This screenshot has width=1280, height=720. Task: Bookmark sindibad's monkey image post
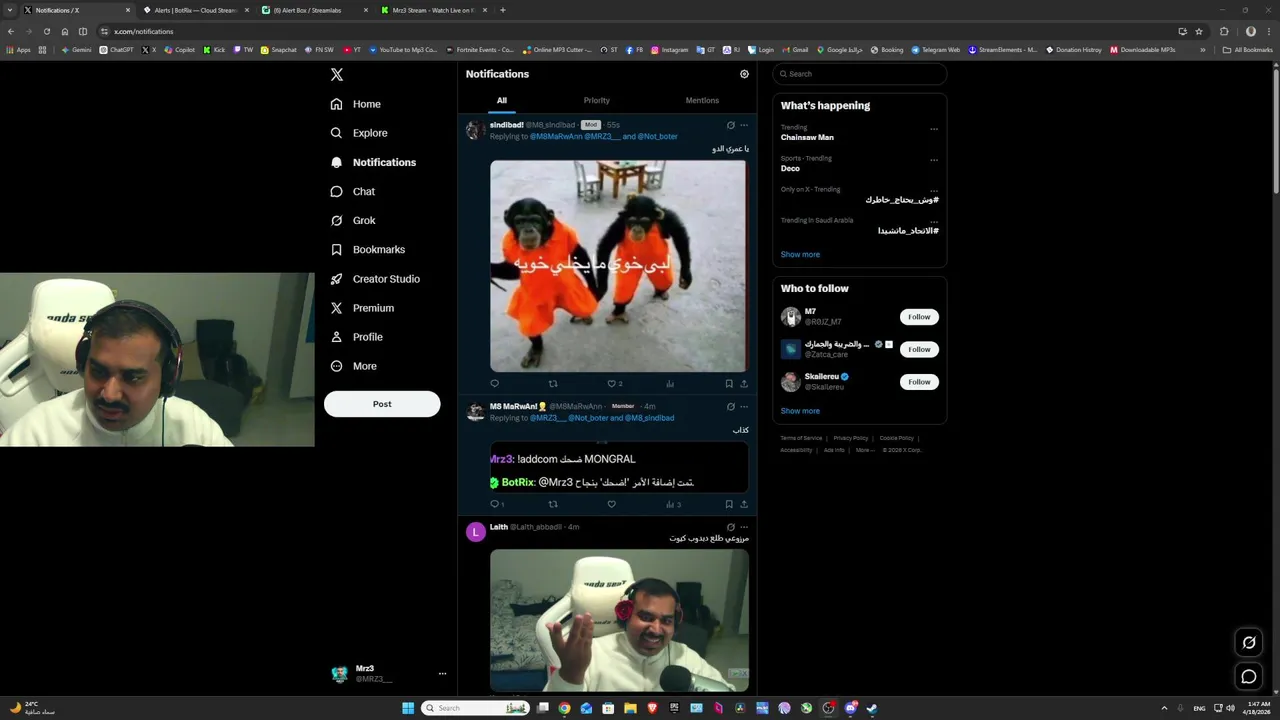click(728, 383)
